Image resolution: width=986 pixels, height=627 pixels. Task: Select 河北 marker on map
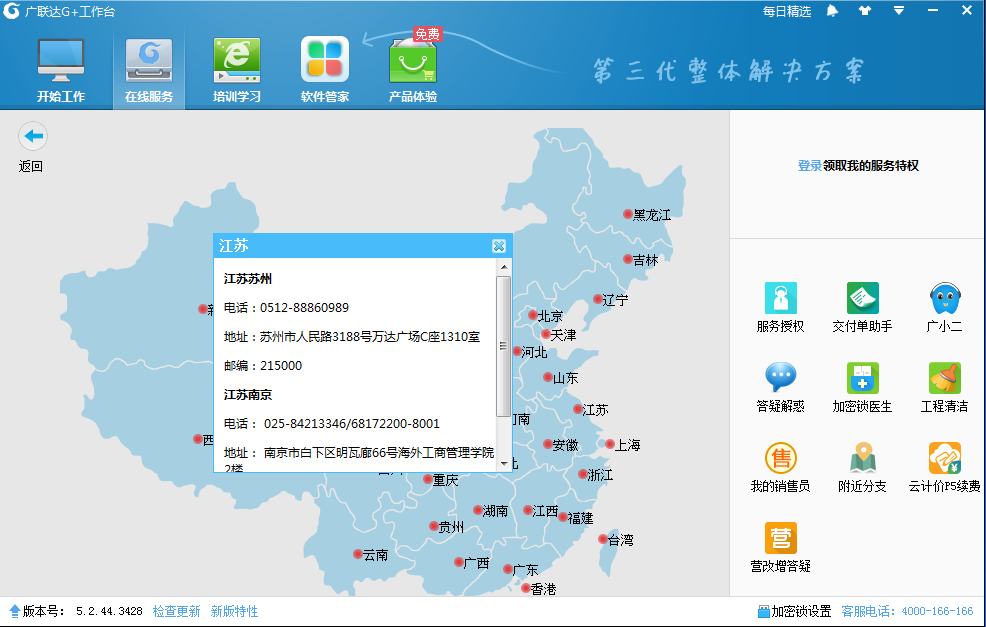(518, 351)
